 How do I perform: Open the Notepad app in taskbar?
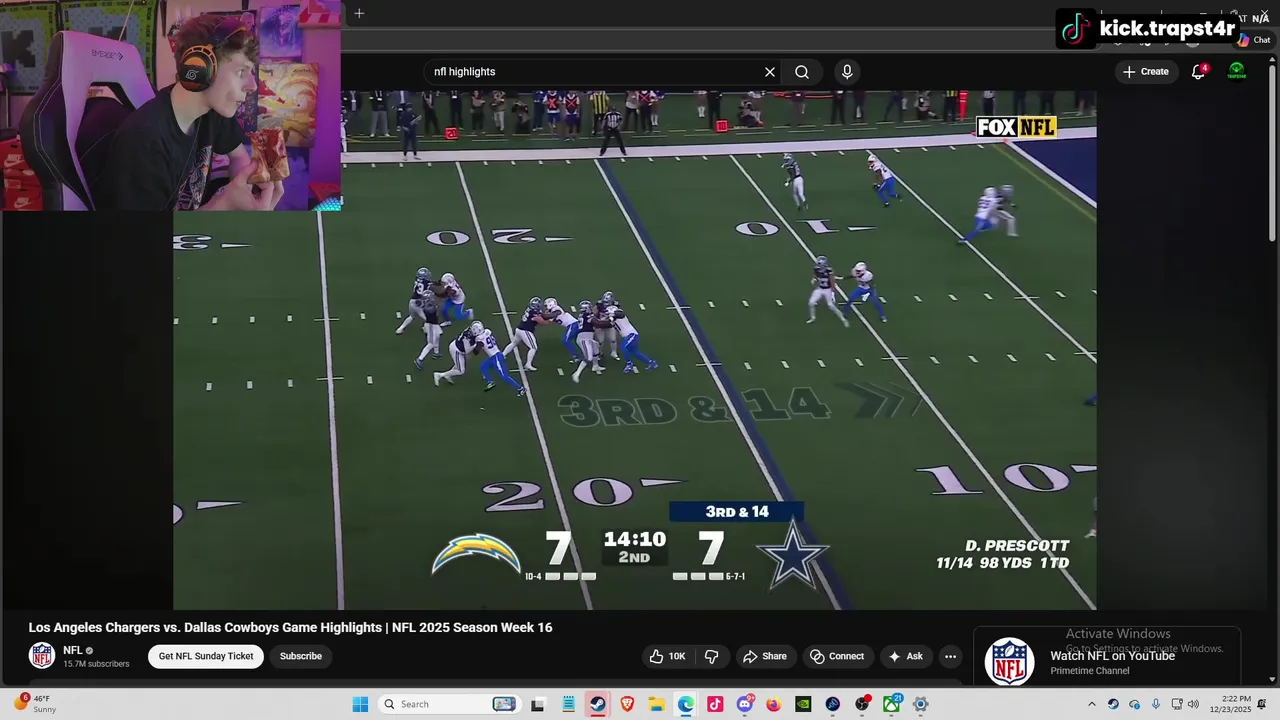tap(568, 704)
